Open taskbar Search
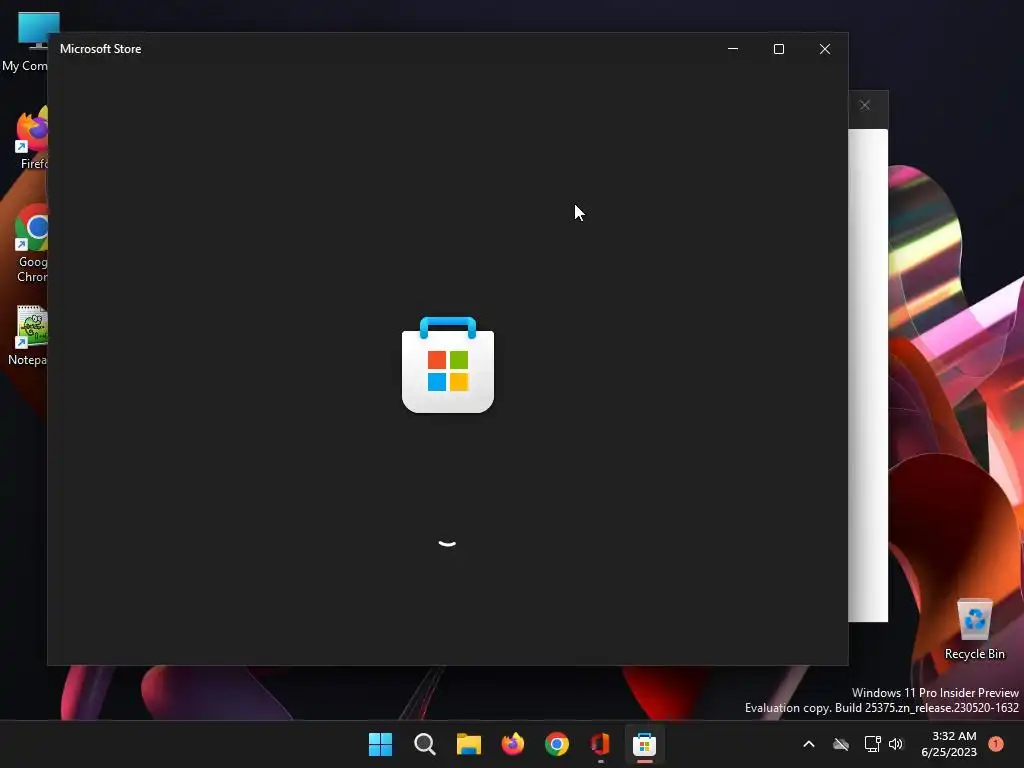 click(424, 744)
